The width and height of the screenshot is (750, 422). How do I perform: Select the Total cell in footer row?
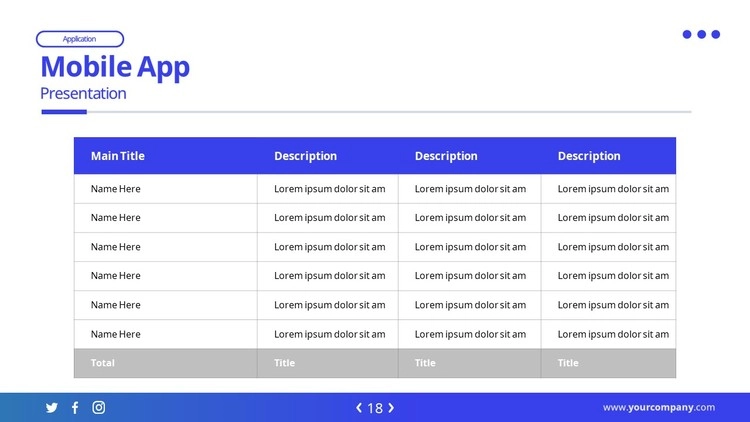point(103,363)
